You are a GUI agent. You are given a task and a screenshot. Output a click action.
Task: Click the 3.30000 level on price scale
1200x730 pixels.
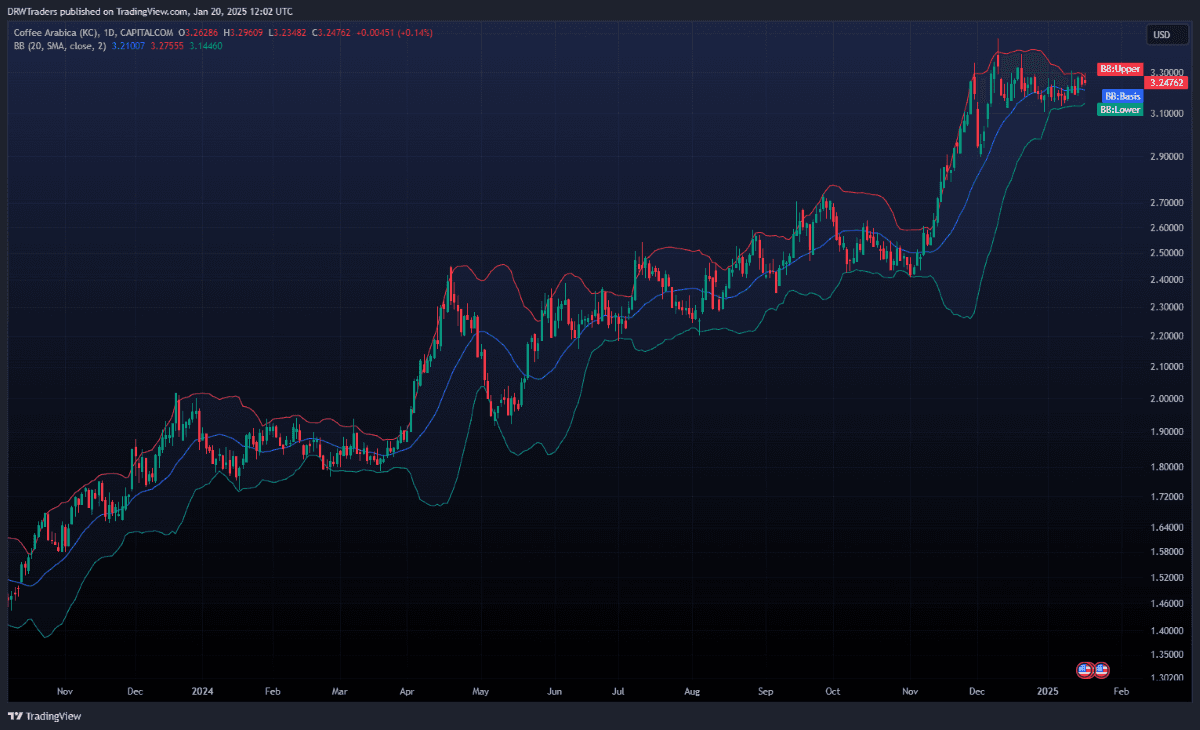pyautogui.click(x=1165, y=72)
